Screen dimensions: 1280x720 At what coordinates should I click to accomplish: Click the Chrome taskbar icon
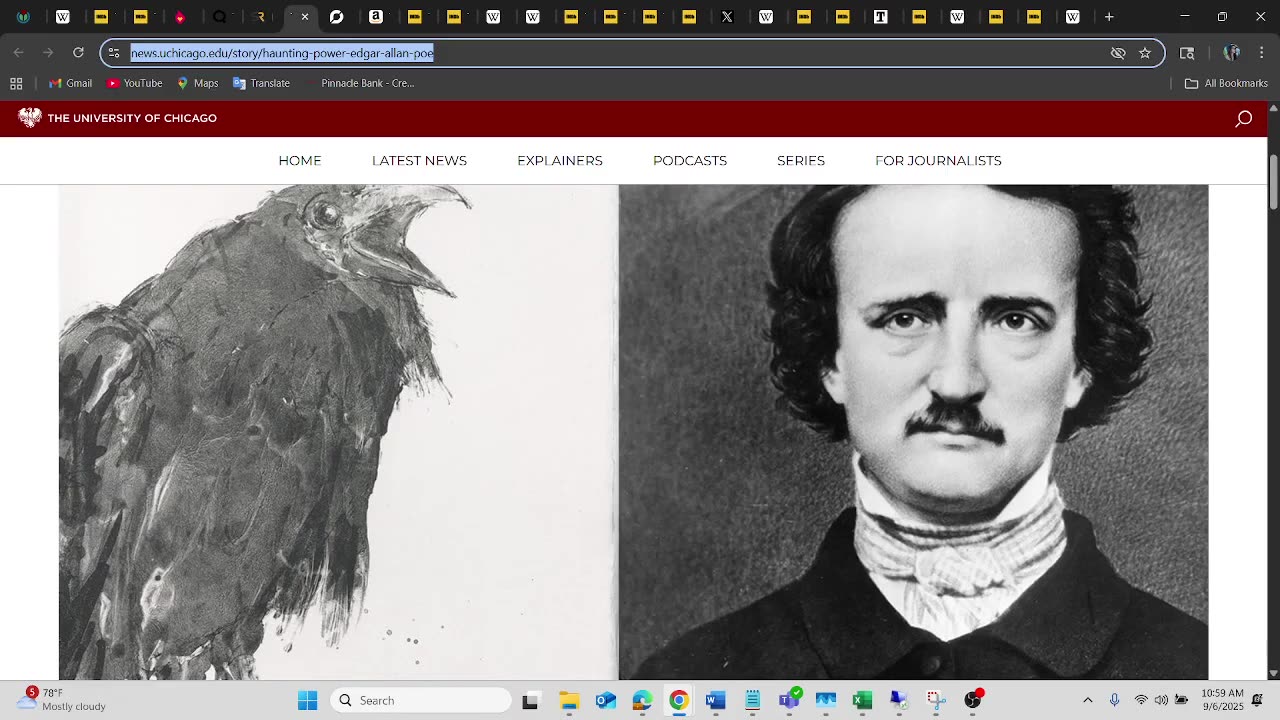coord(679,700)
